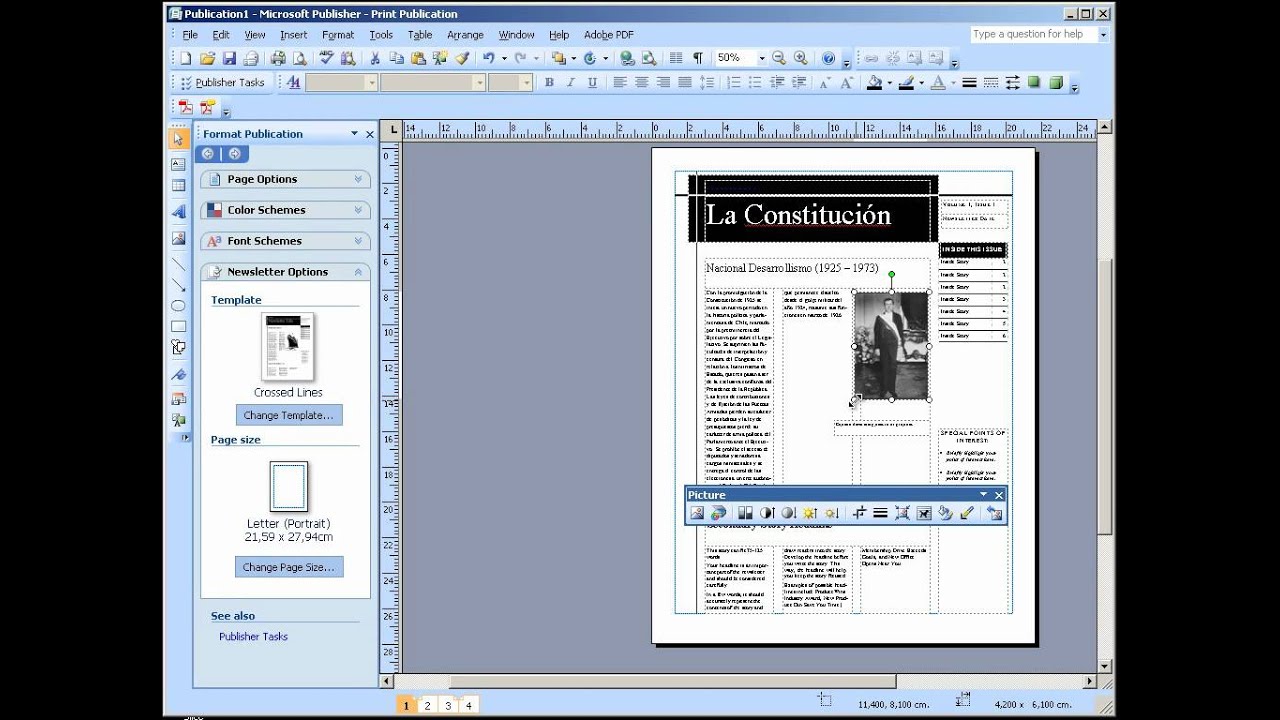Toggle Bold formatting
This screenshot has width=1280, height=720.
[549, 83]
